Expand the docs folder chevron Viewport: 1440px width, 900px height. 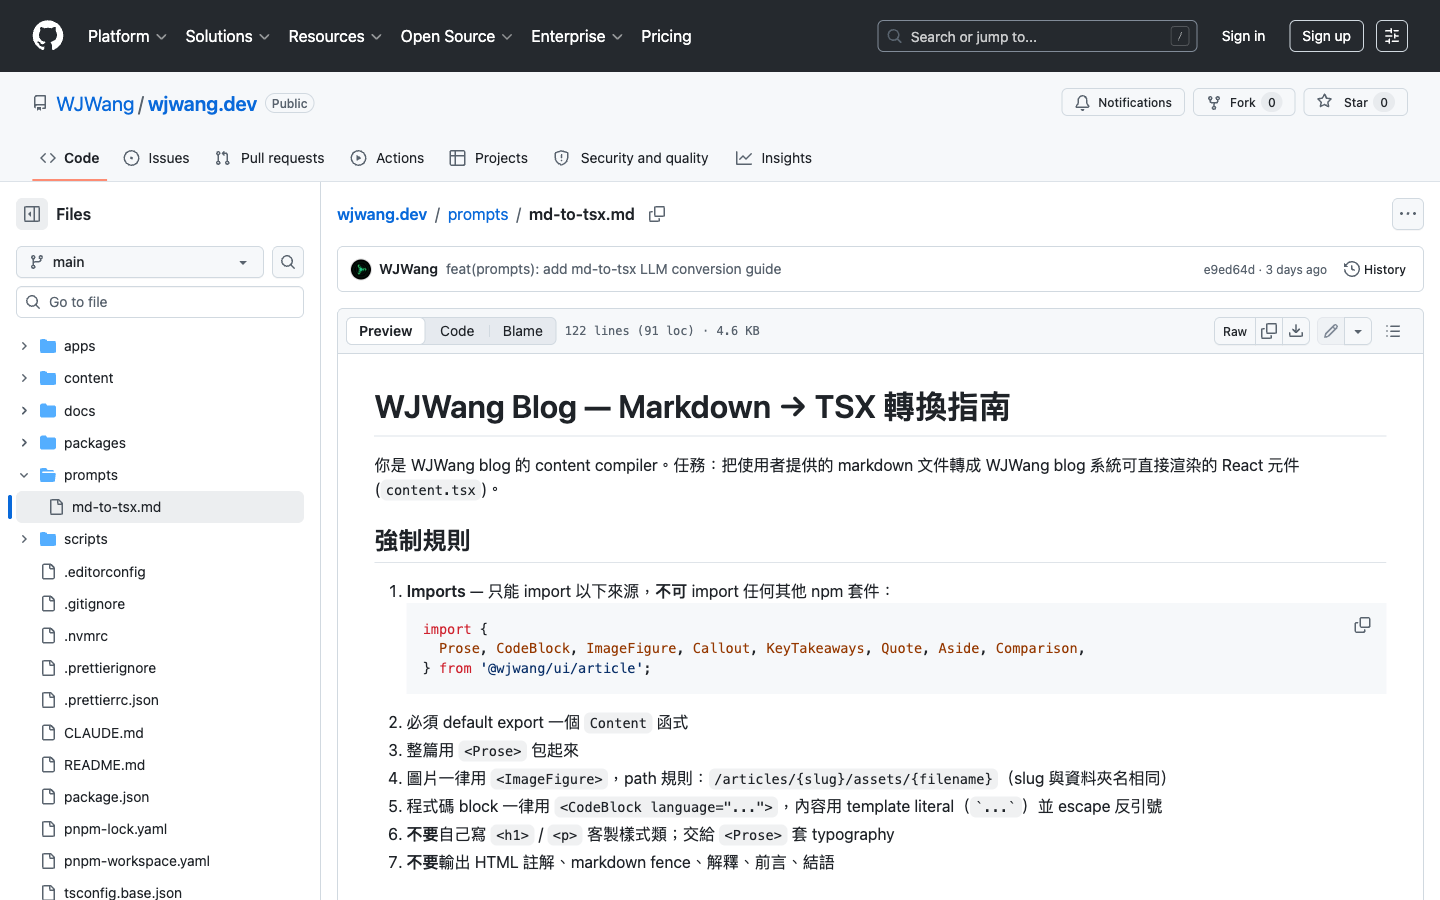pos(24,411)
